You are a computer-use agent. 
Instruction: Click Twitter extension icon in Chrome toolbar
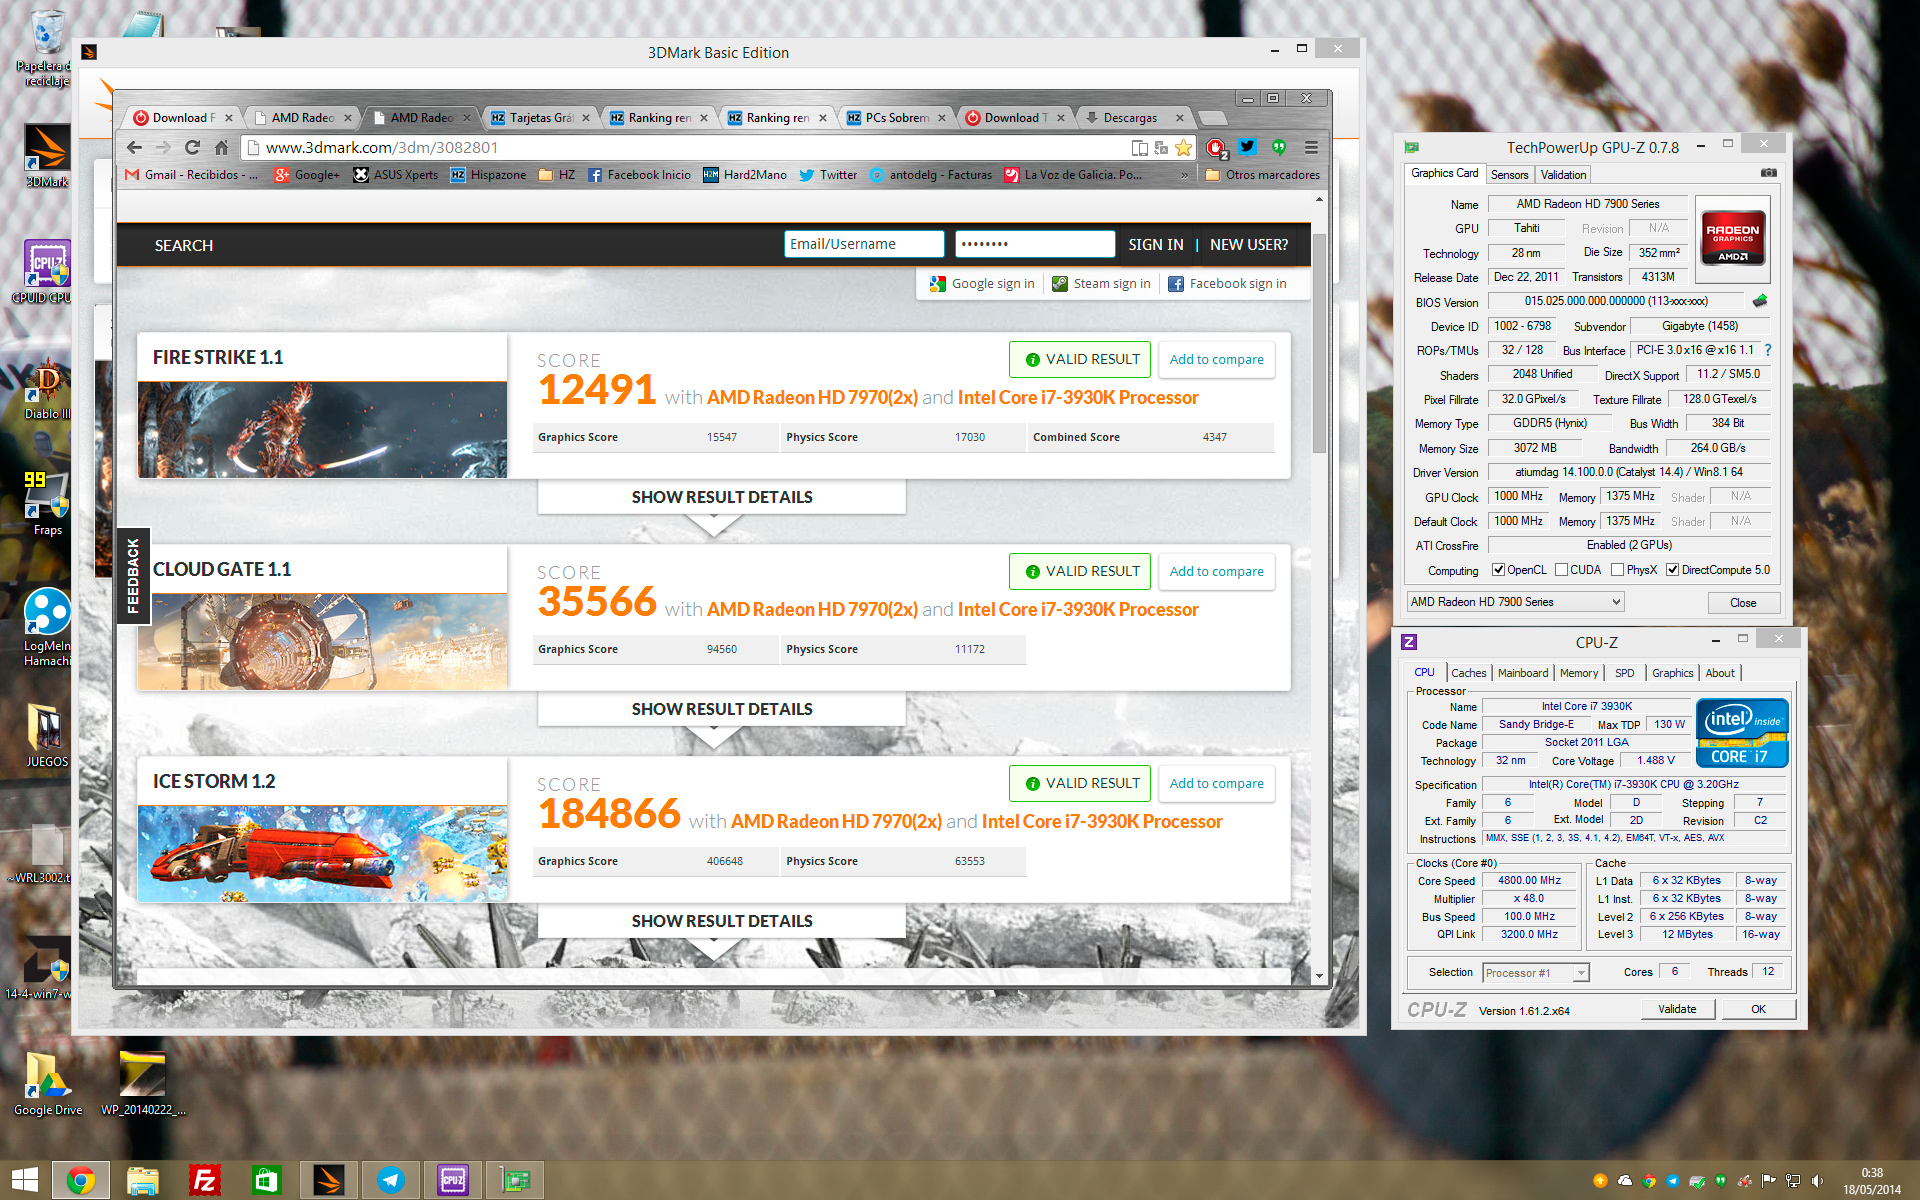click(x=1247, y=147)
